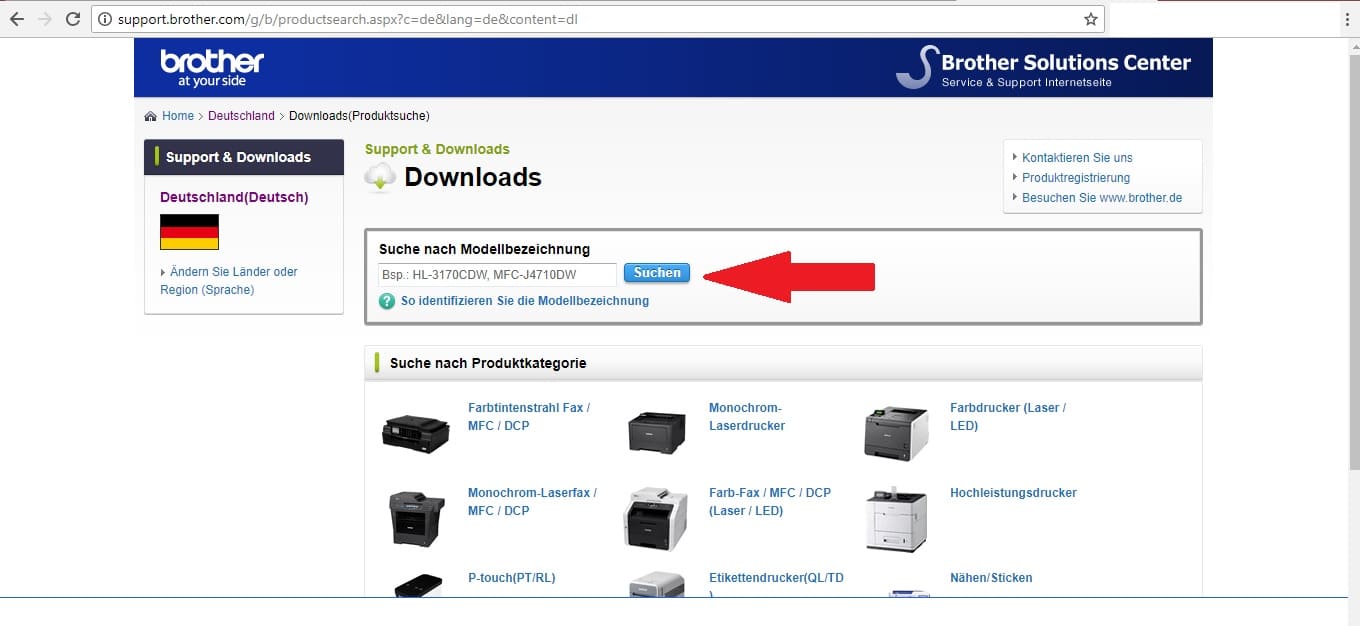Click the Downloads cloud icon
Image resolution: width=1360 pixels, height=626 pixels.
(x=381, y=178)
